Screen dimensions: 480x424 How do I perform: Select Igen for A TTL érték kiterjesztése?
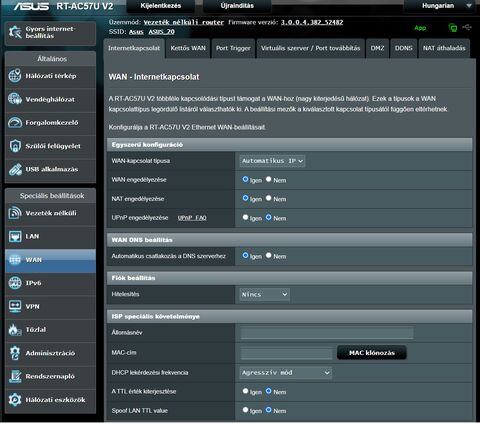tap(246, 391)
